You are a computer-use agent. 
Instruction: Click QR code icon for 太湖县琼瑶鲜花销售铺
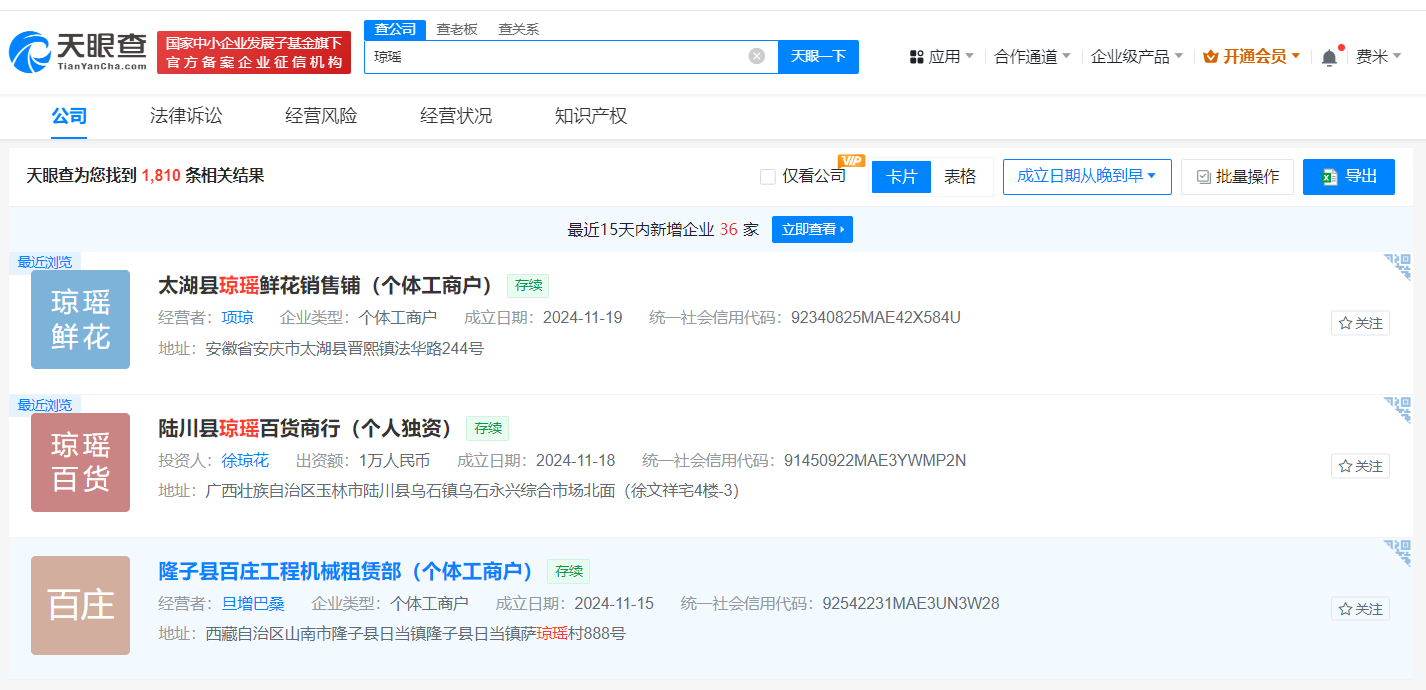1397,266
